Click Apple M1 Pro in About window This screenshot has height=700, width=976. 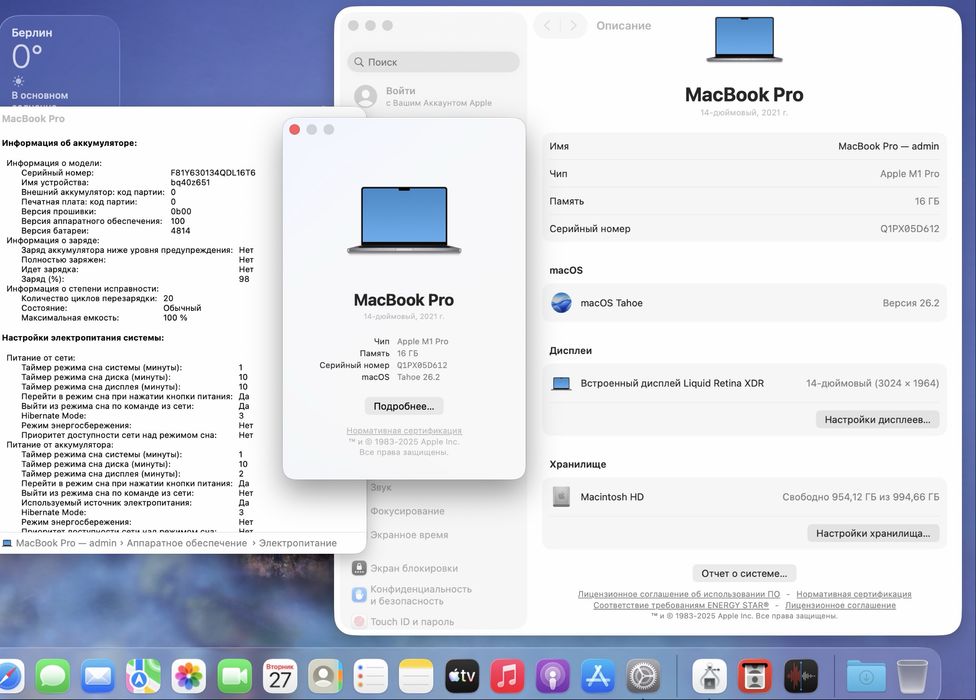click(x=423, y=342)
